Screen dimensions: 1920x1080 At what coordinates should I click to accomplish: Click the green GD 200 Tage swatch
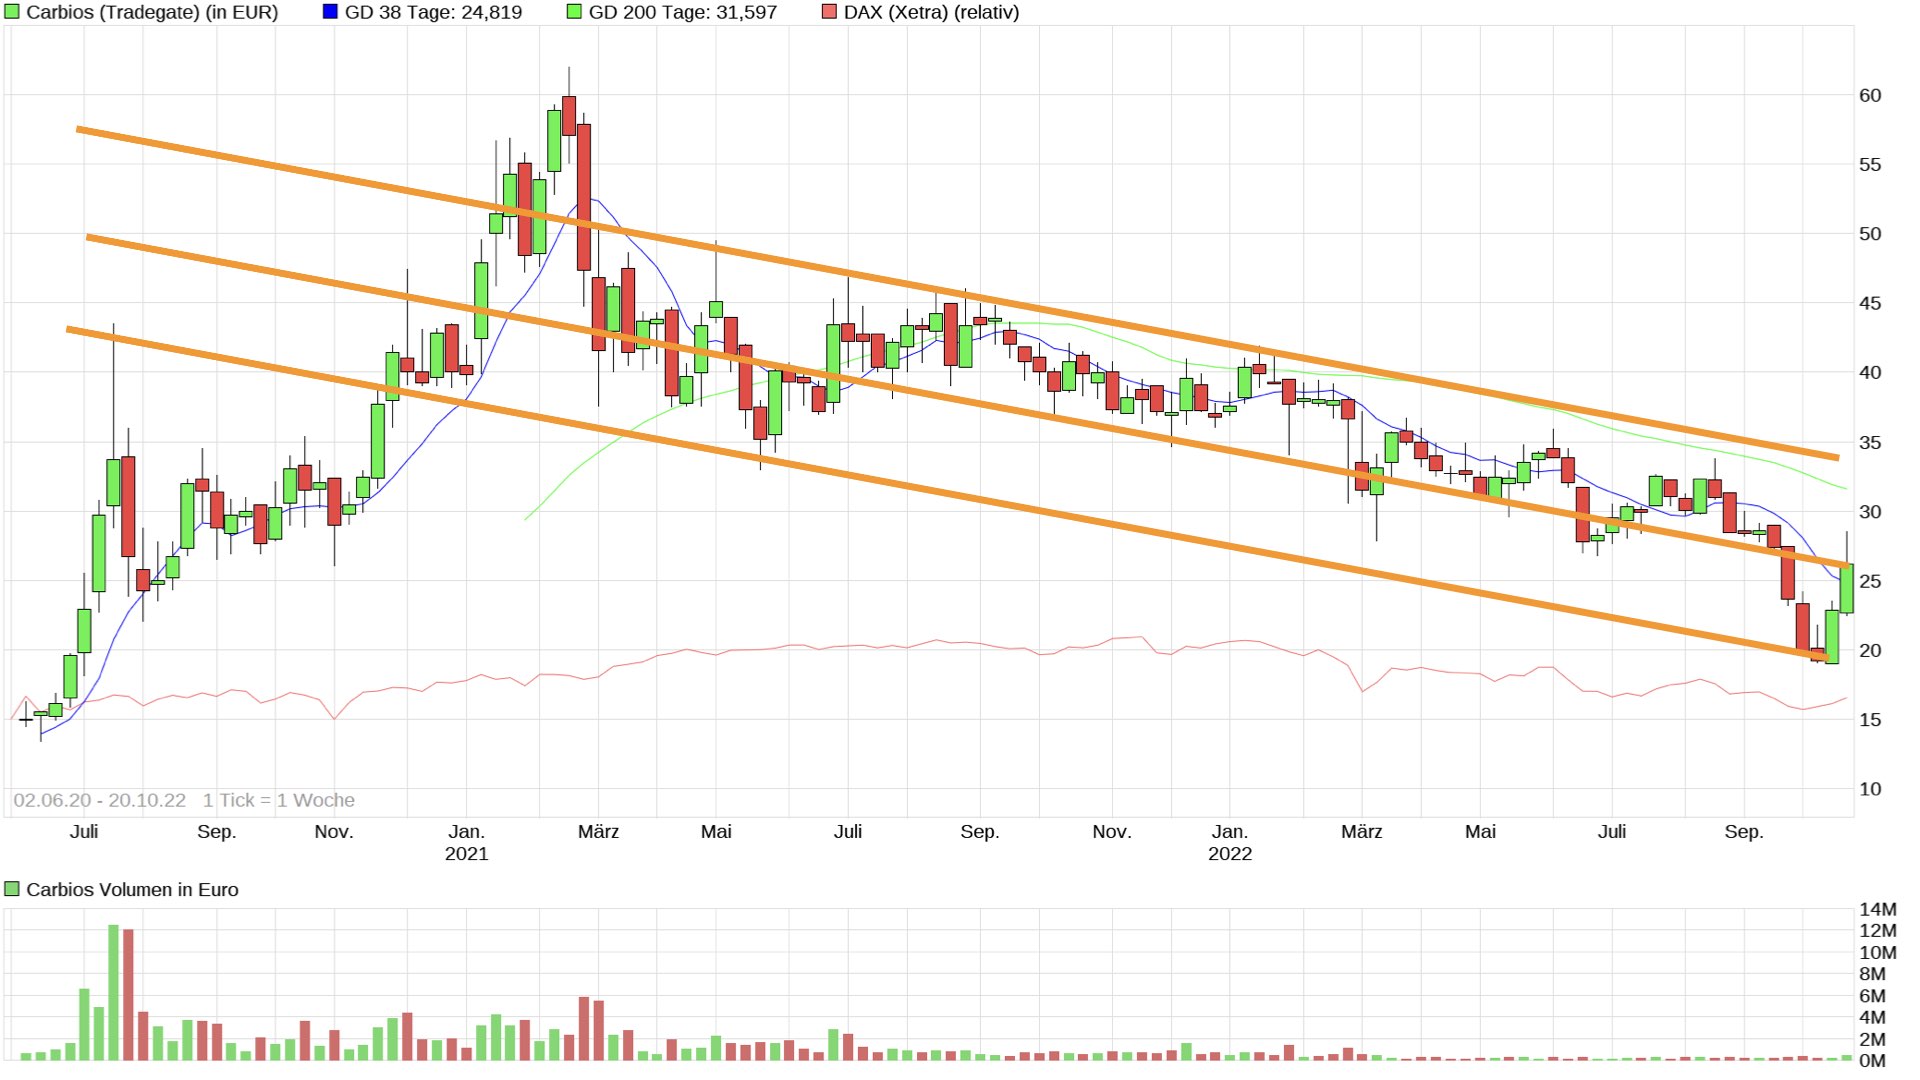(x=574, y=12)
